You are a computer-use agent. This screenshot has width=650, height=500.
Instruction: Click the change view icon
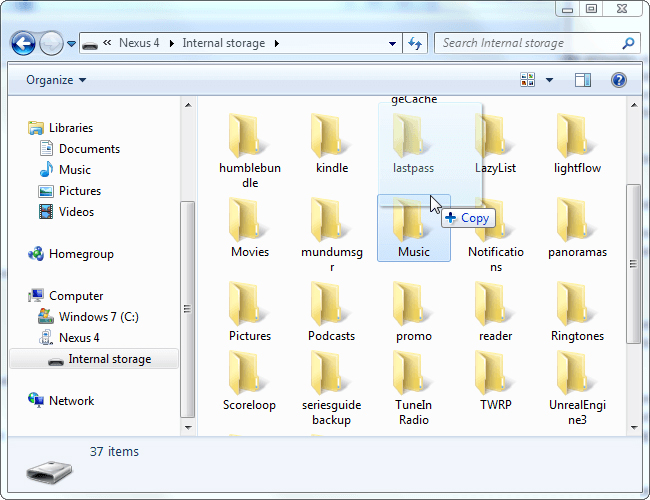click(528, 80)
